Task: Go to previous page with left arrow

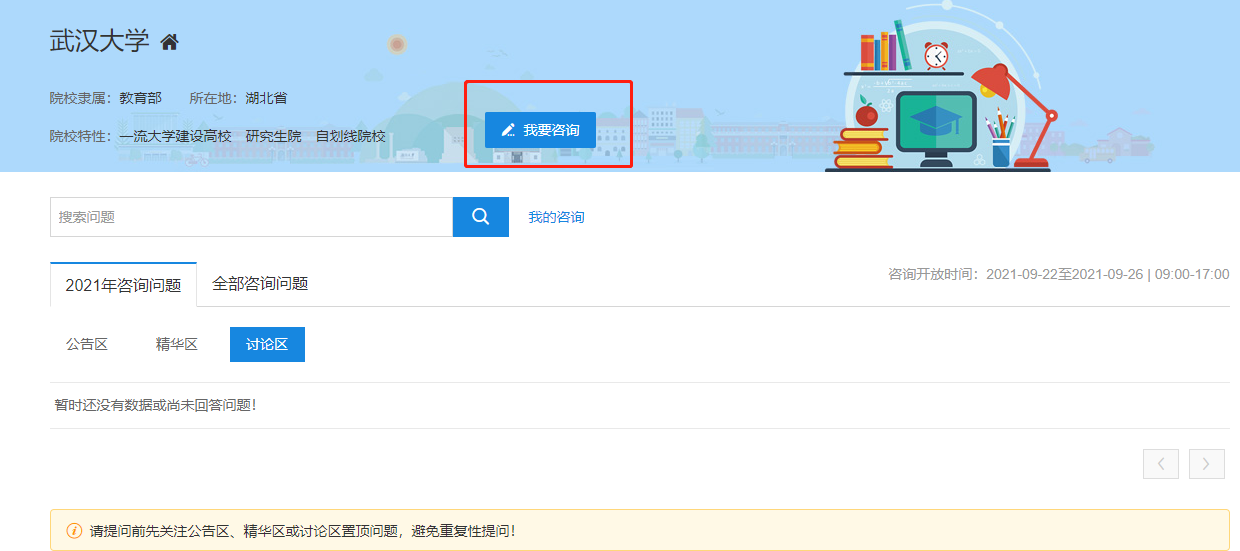Action: coord(1161,464)
